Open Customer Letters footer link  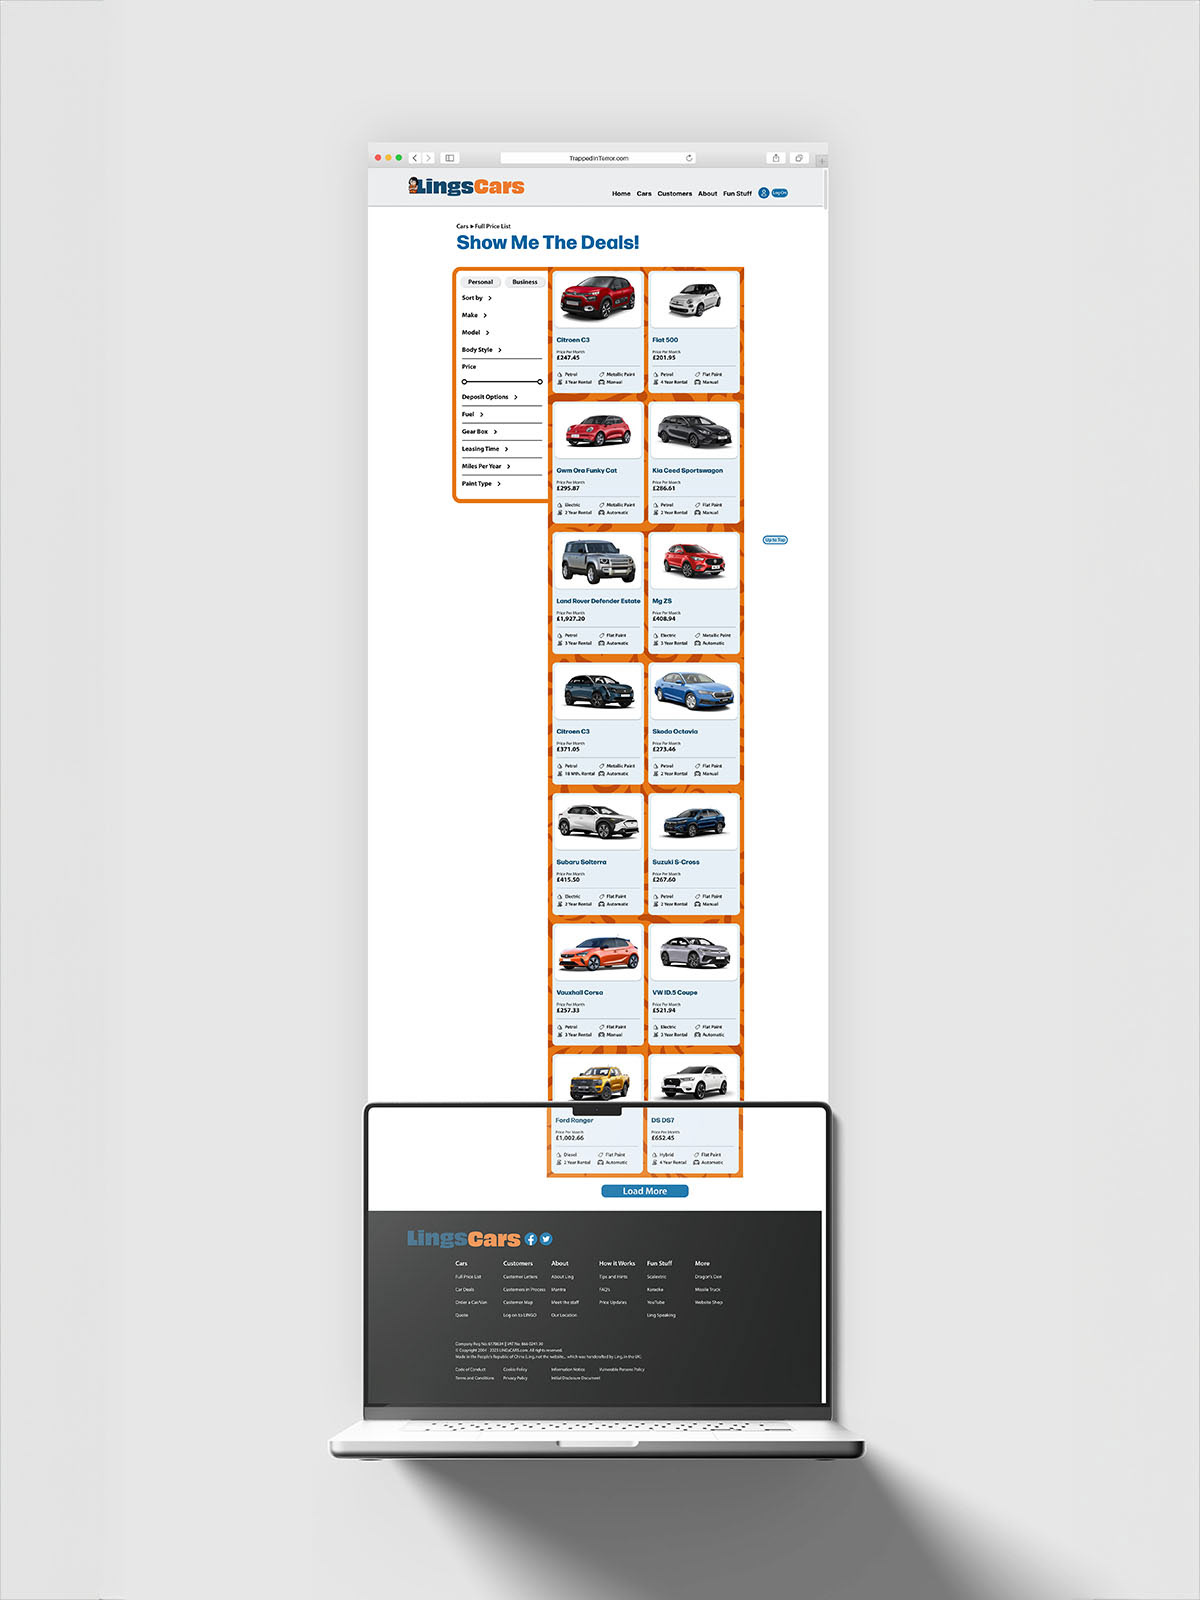click(520, 1277)
